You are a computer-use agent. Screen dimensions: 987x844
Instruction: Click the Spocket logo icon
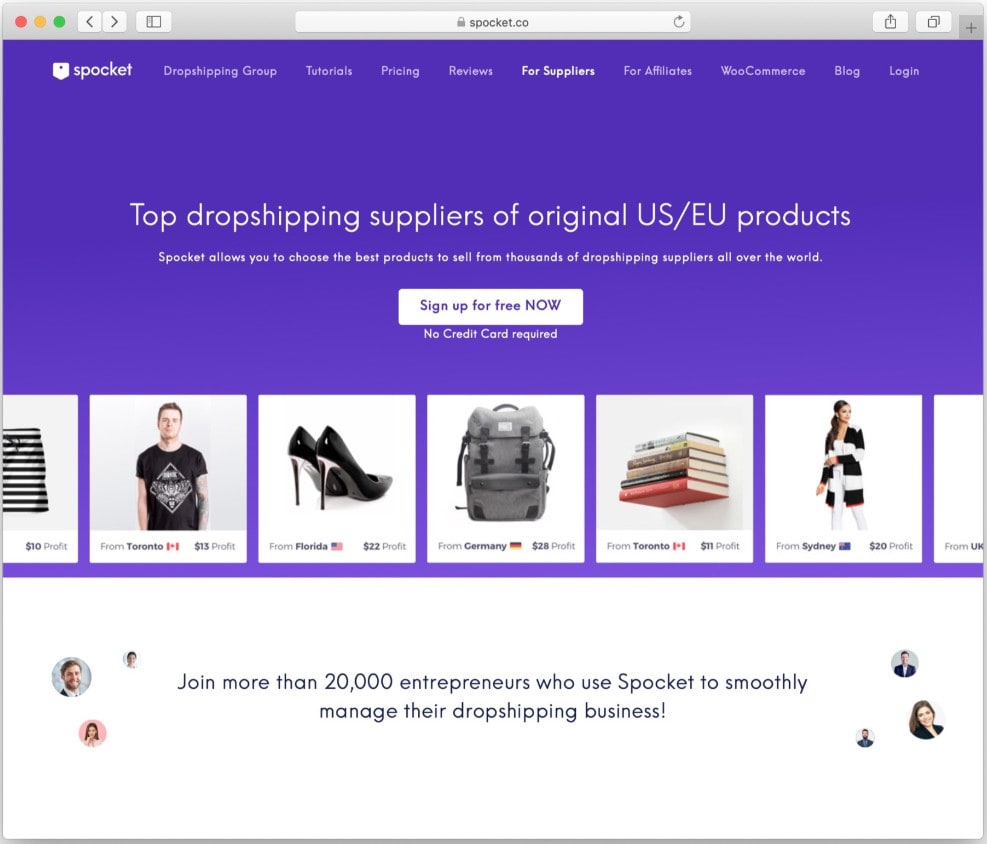click(x=60, y=70)
